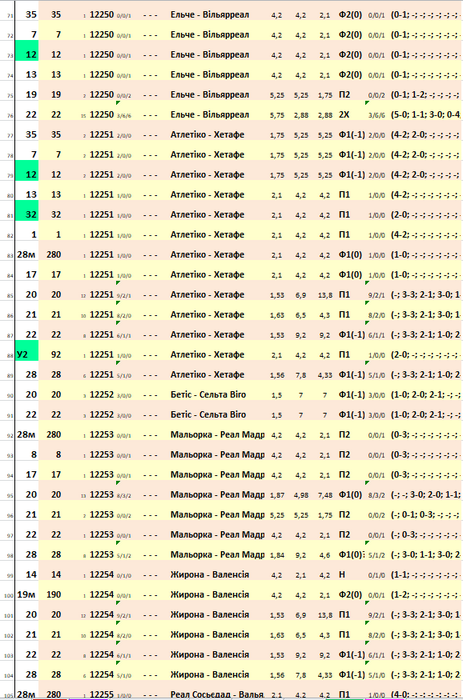Select the Ф1(-1) cell in row 78
The image size is (463, 700).
352,155
